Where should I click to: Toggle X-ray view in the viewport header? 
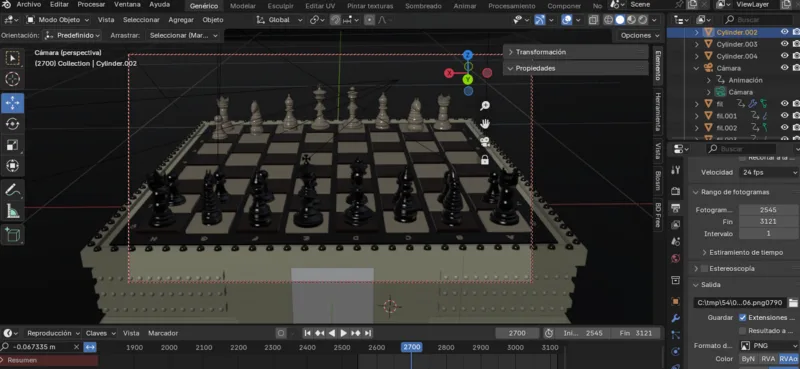[593, 20]
